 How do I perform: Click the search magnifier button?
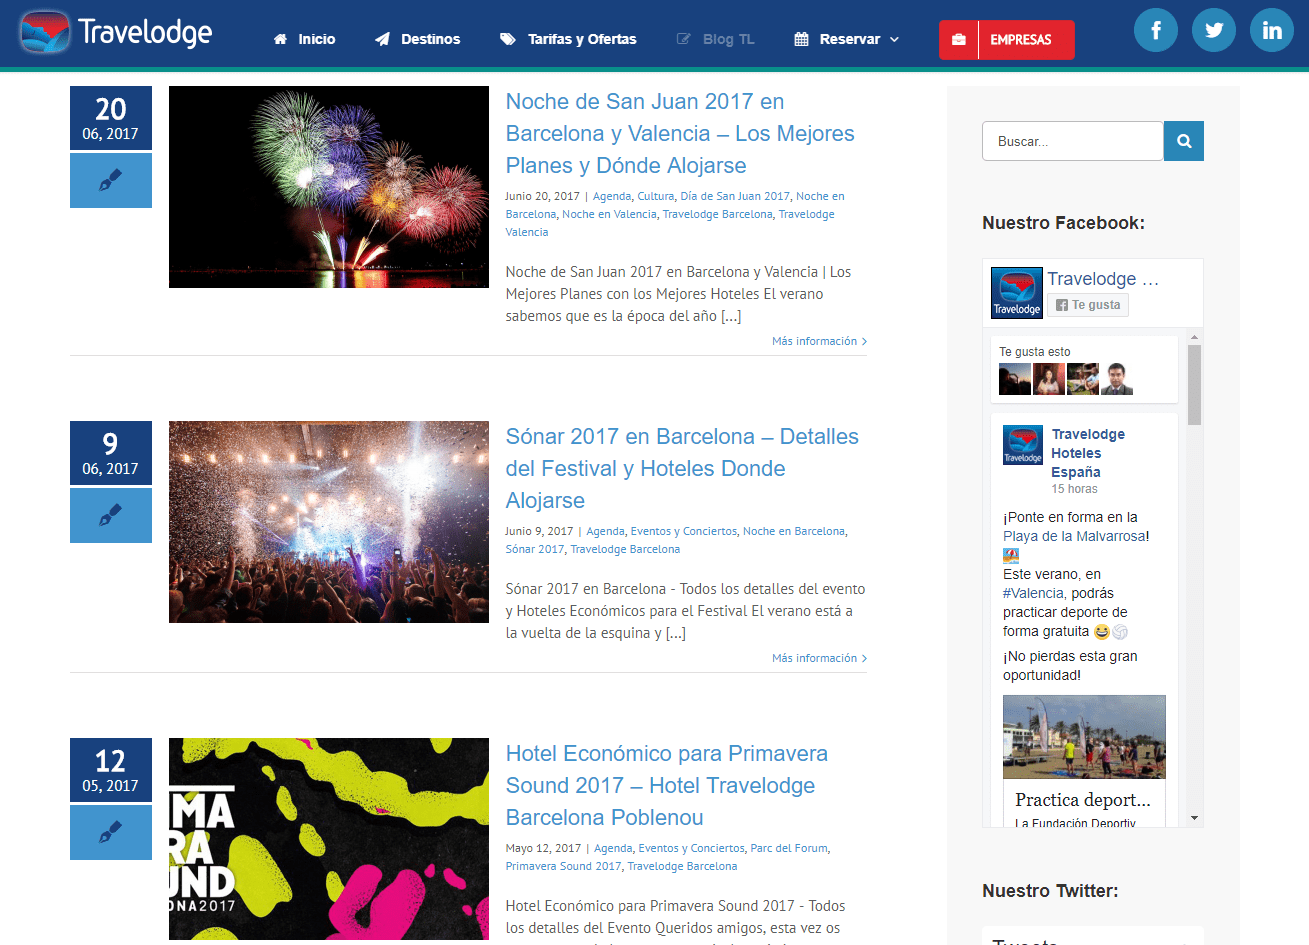click(1184, 141)
